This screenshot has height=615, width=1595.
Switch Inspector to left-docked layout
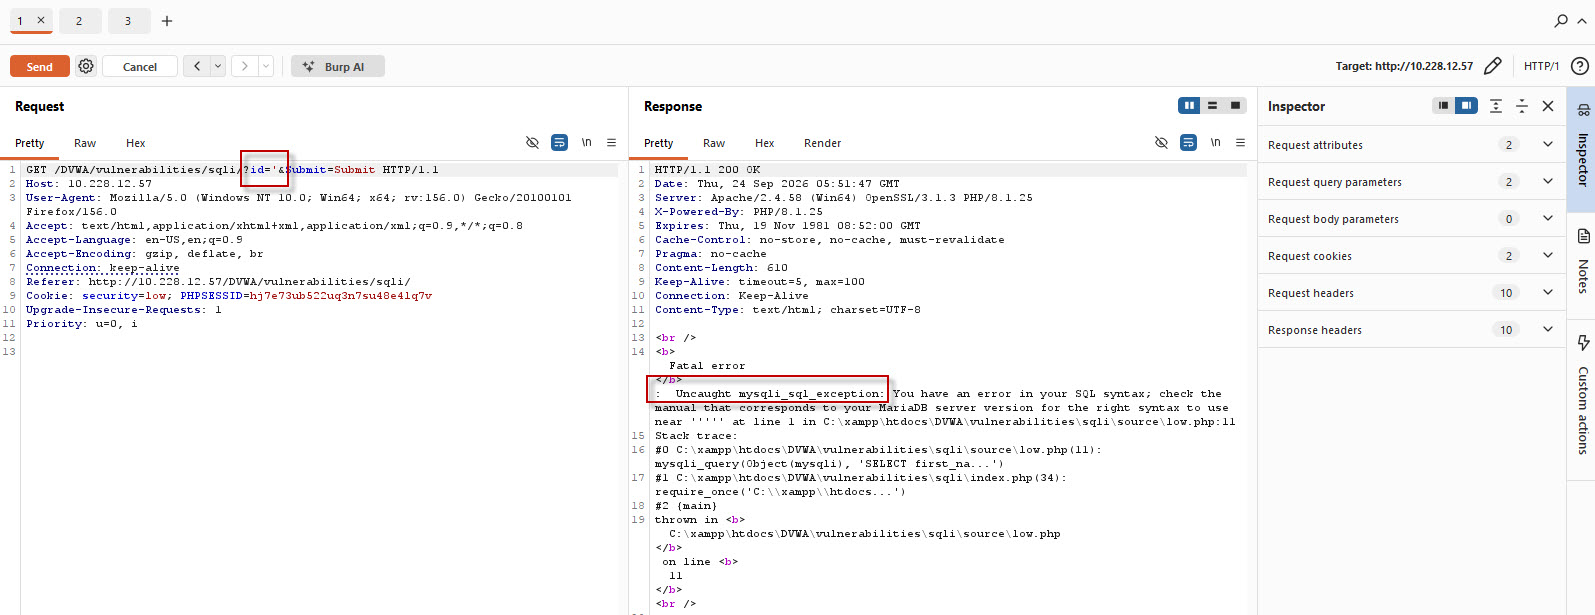(1443, 106)
